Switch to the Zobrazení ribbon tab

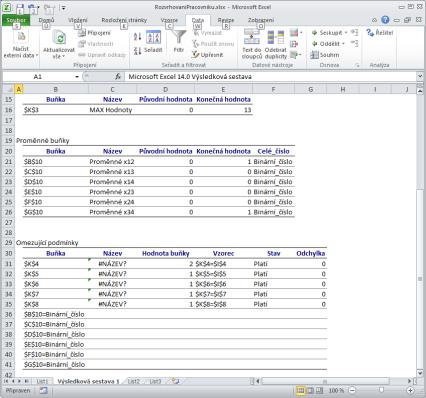tap(261, 20)
